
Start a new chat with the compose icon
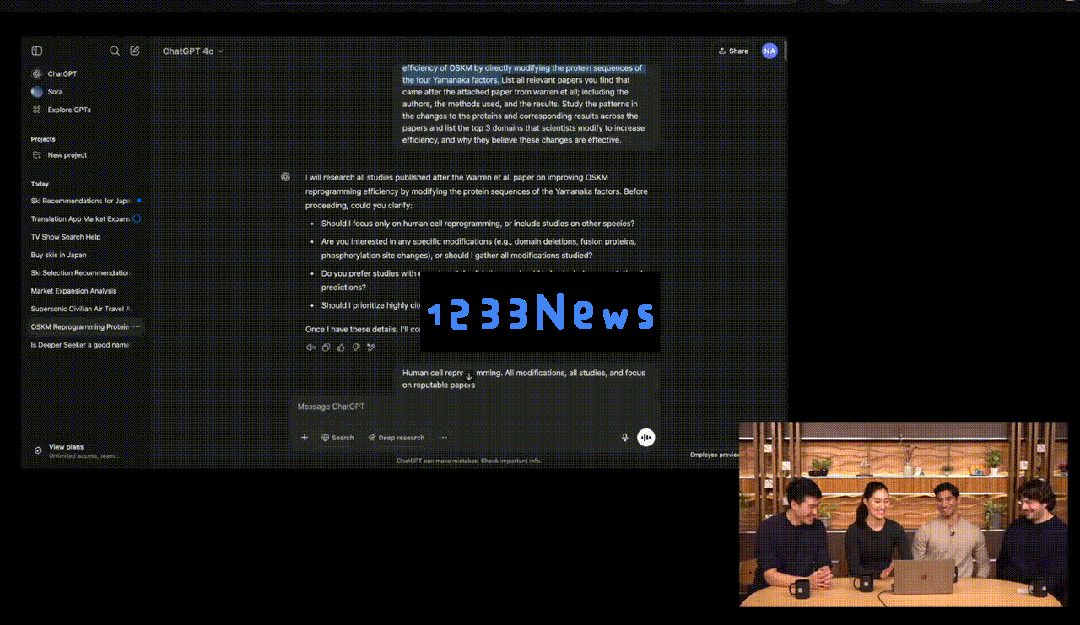pos(135,50)
